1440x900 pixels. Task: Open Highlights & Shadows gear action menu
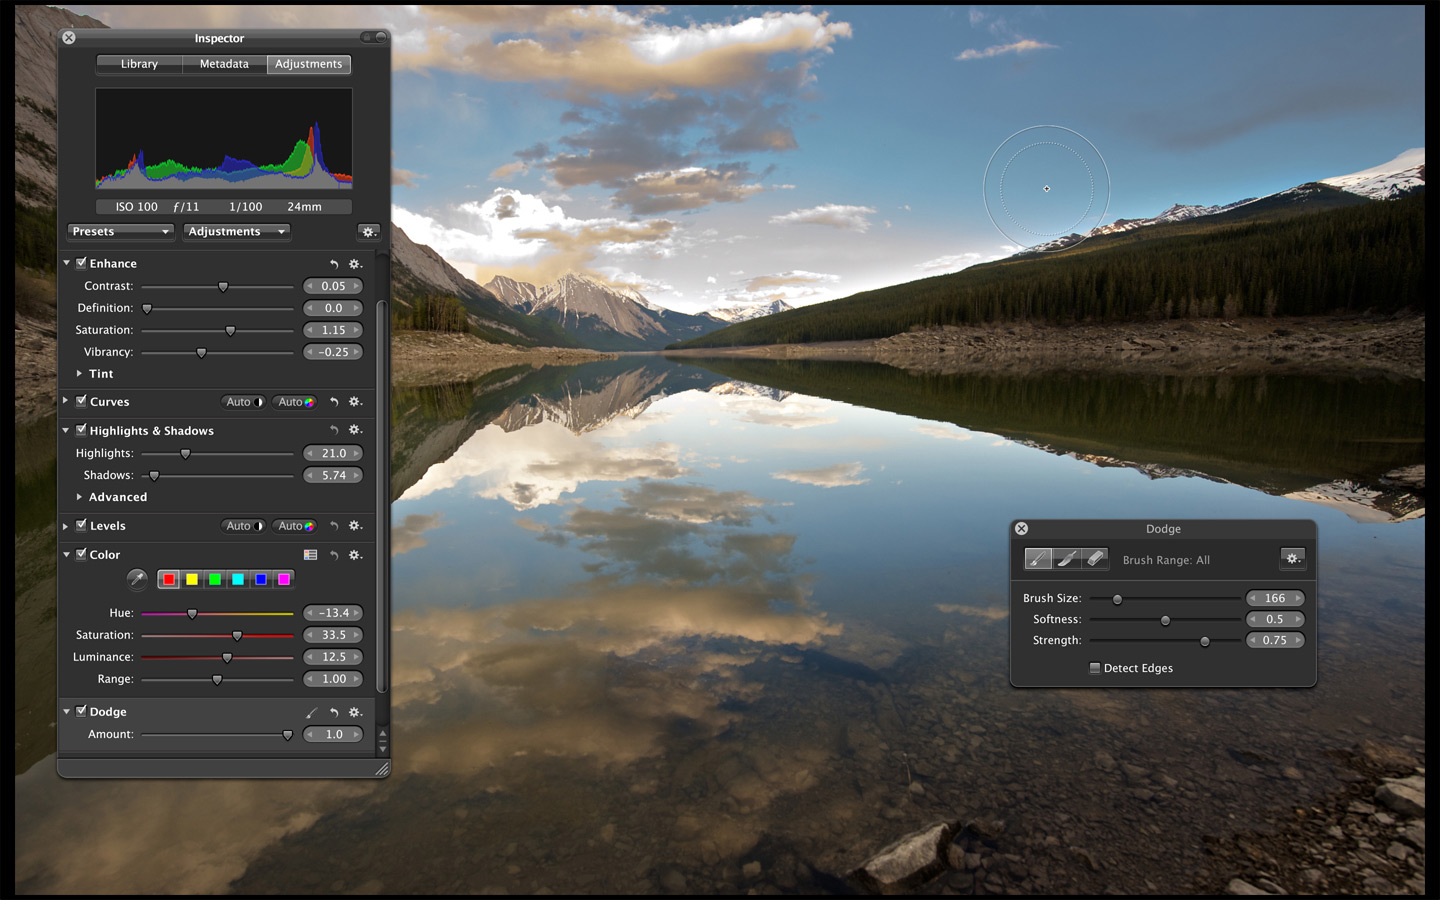(x=355, y=430)
